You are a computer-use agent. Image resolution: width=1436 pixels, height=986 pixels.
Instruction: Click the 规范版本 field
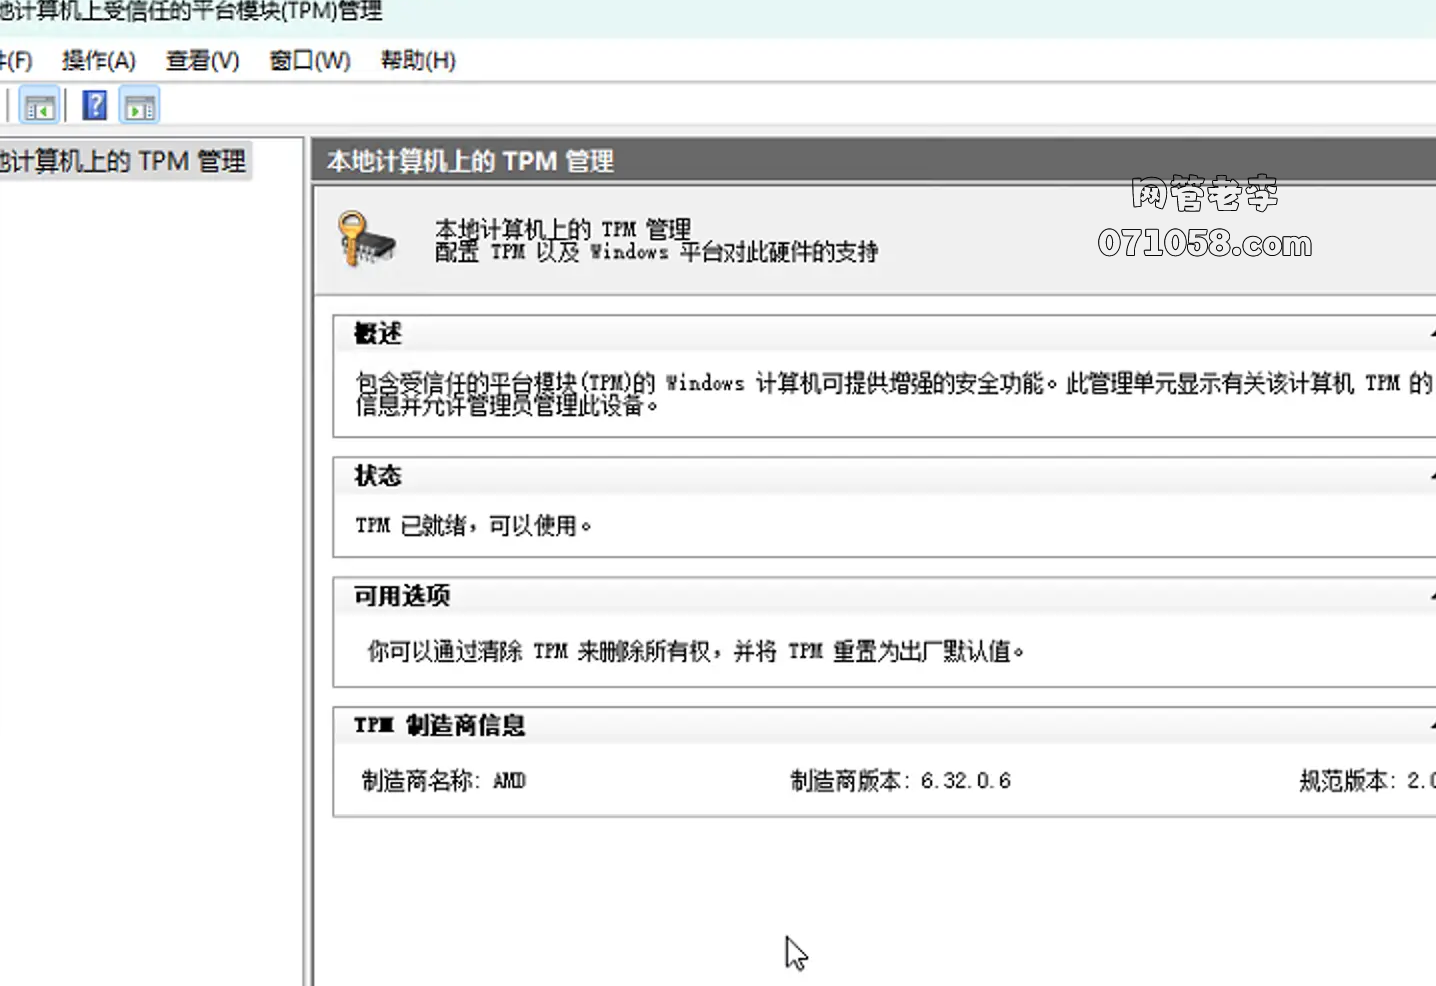[x=1365, y=781]
